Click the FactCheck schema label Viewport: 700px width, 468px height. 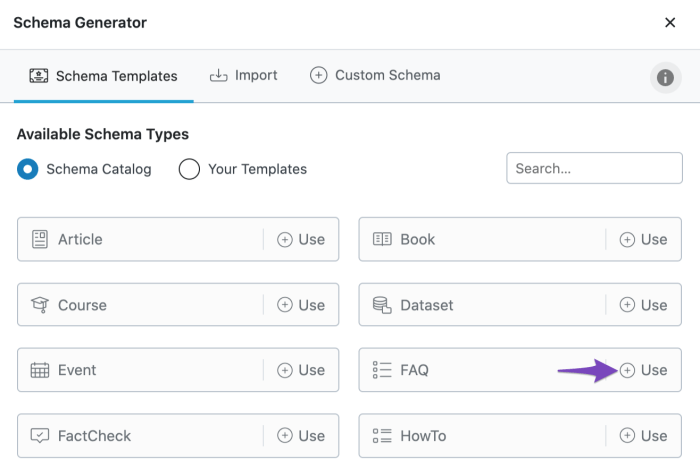(x=95, y=436)
